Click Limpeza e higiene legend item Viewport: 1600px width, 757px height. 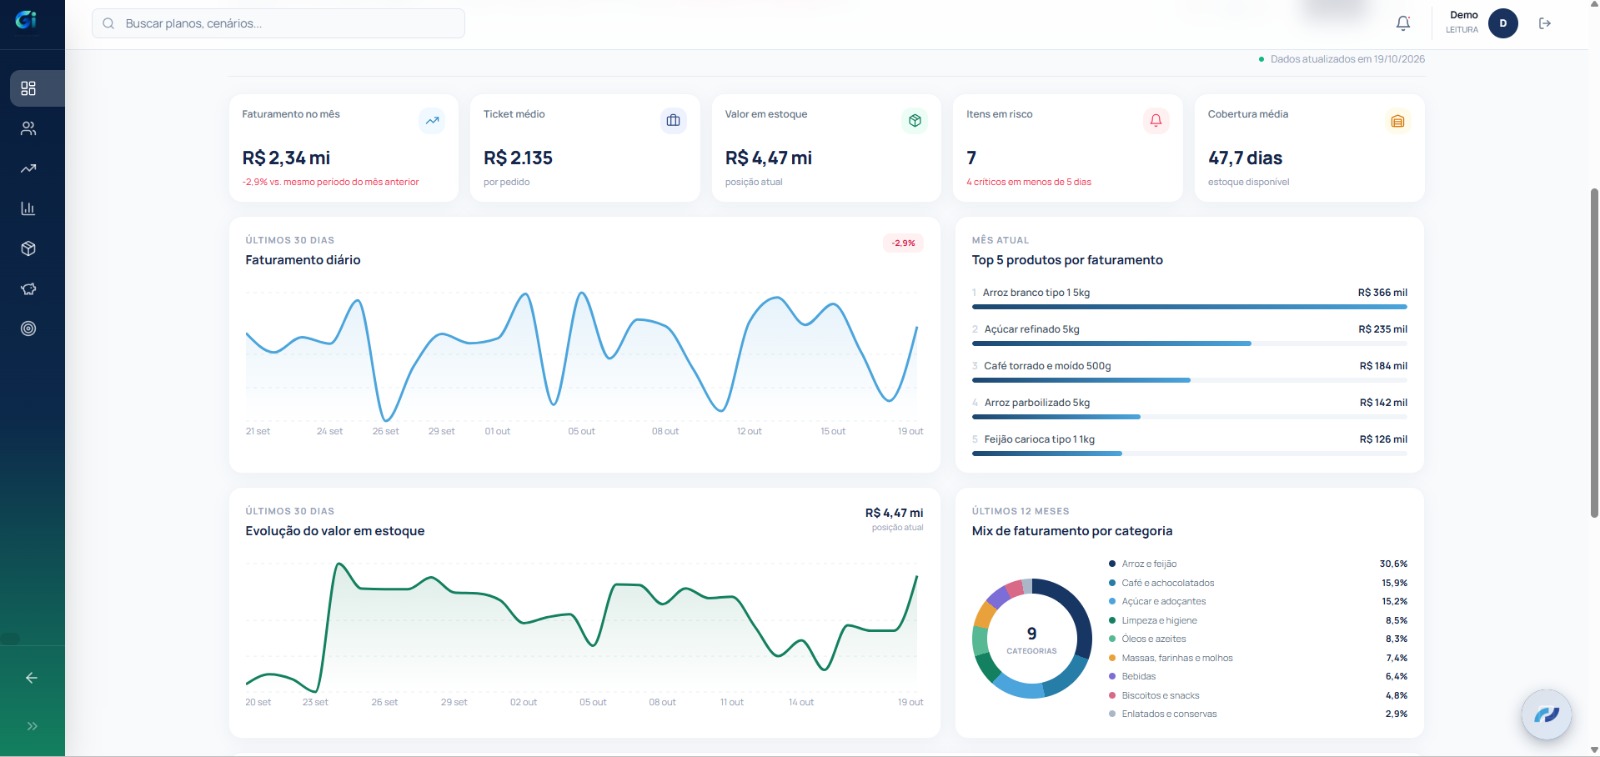(x=1258, y=621)
